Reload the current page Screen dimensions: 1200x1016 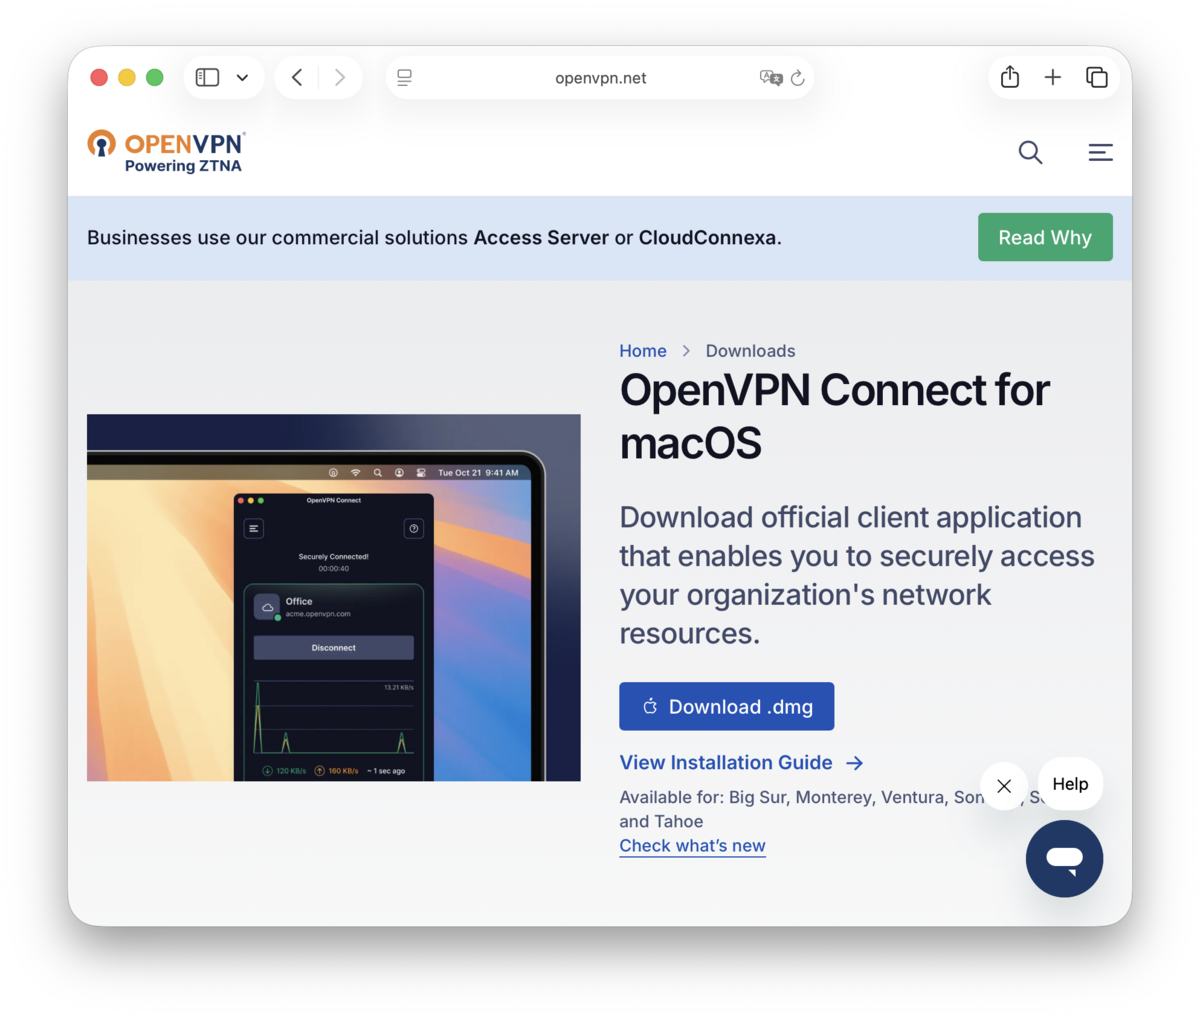click(x=797, y=78)
